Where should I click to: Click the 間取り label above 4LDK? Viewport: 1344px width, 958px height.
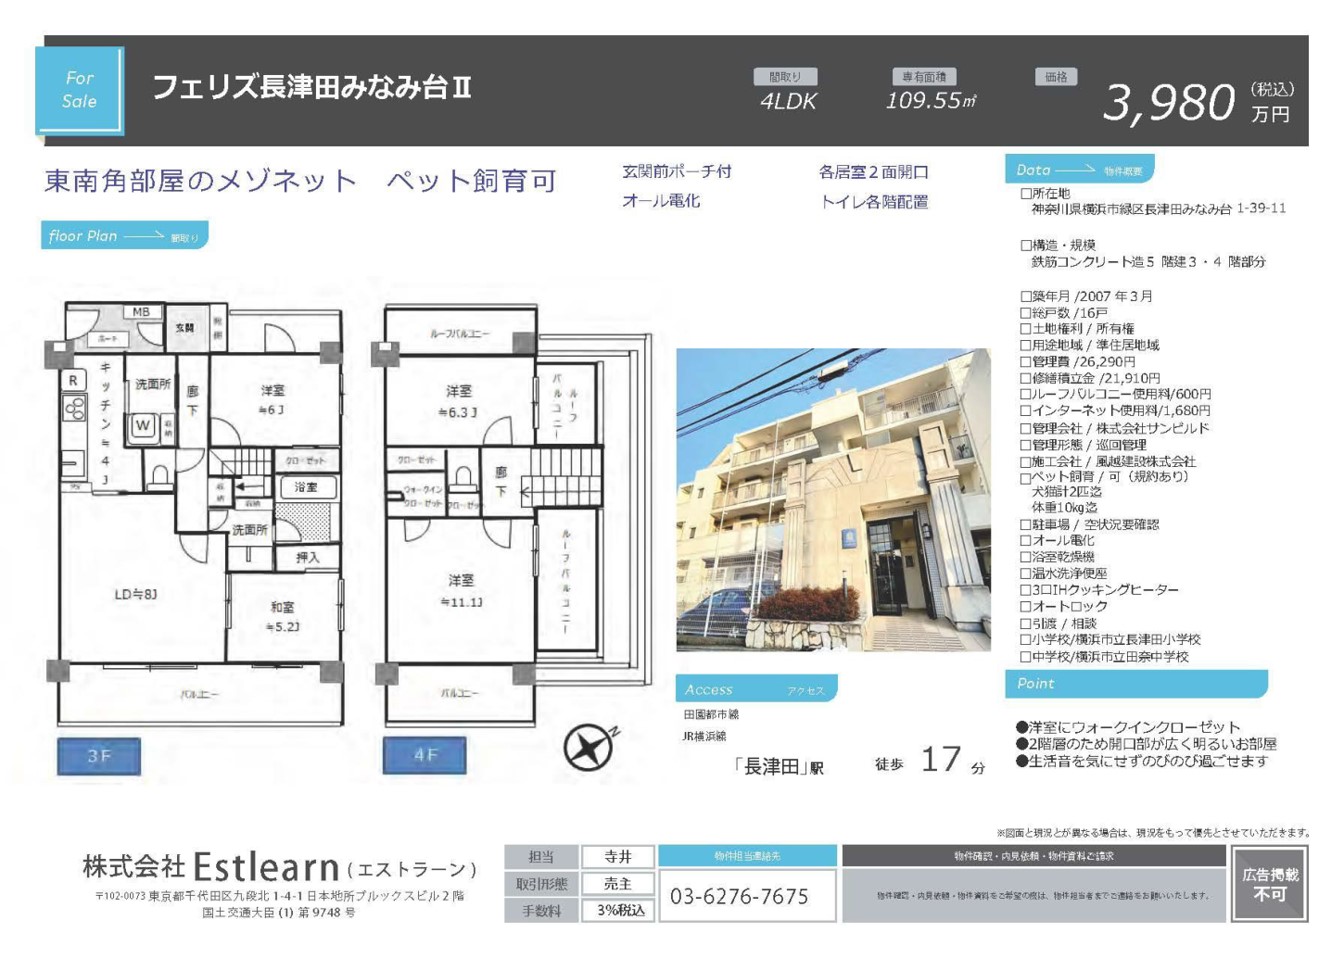coord(785,77)
